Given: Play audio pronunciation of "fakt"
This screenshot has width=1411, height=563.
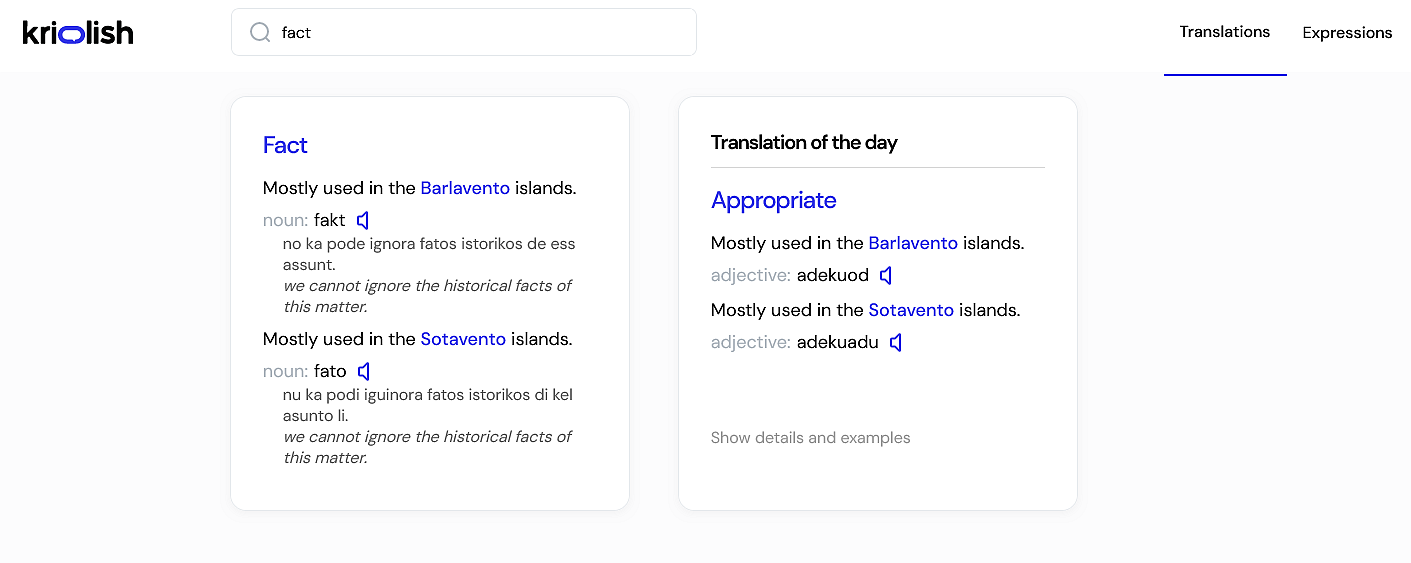Looking at the screenshot, I should [363, 220].
